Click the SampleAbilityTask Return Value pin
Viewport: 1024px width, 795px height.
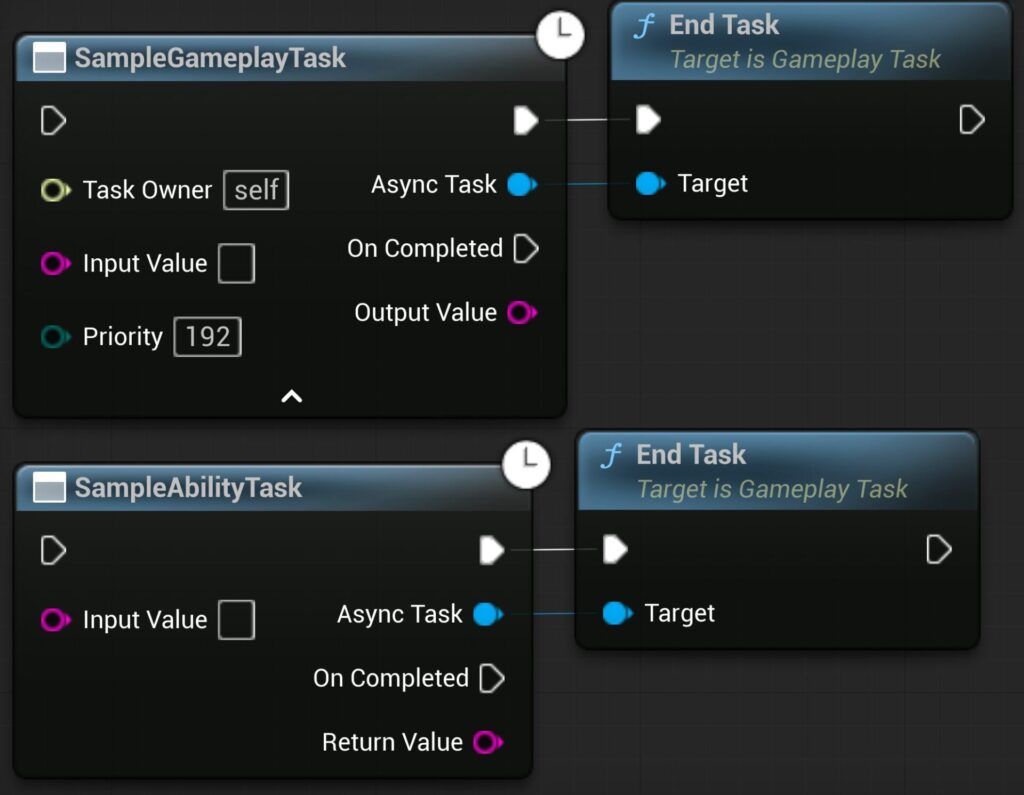coord(487,742)
